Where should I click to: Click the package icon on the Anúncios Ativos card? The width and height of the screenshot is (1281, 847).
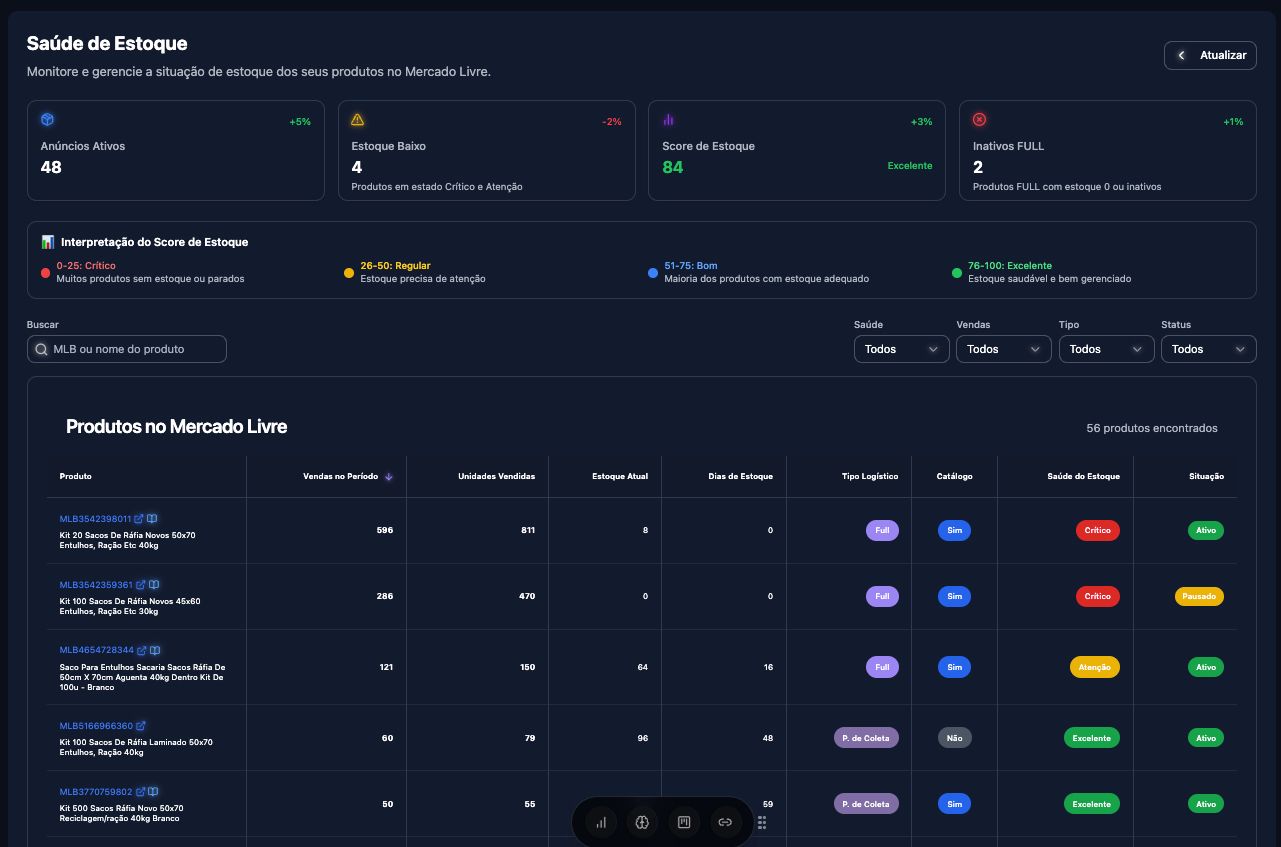point(47,119)
